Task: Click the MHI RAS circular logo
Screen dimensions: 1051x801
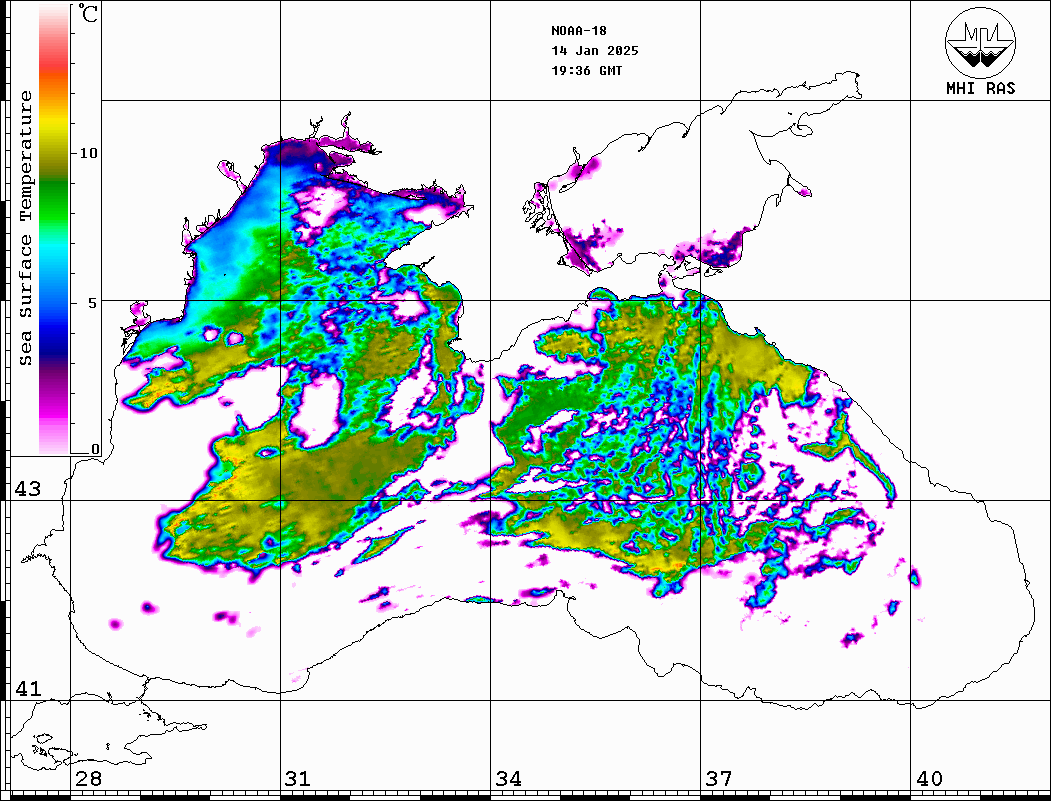Action: (981, 42)
